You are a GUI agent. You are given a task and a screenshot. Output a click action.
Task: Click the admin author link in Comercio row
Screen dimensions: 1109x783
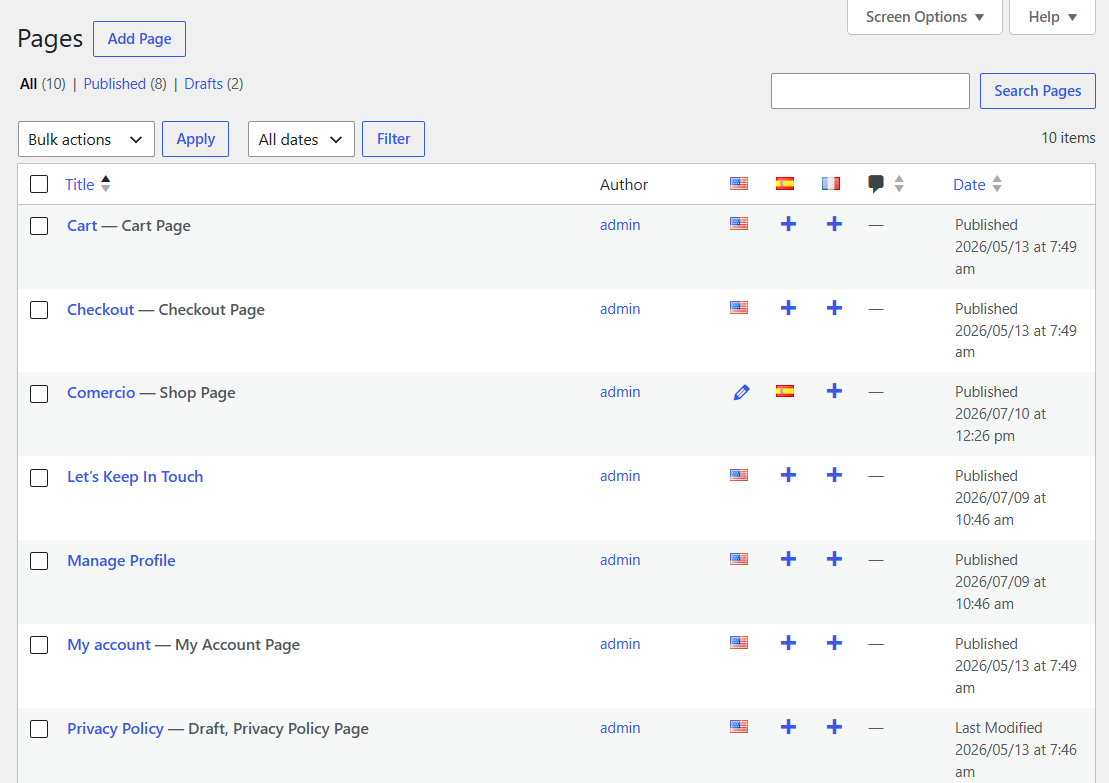pos(620,392)
